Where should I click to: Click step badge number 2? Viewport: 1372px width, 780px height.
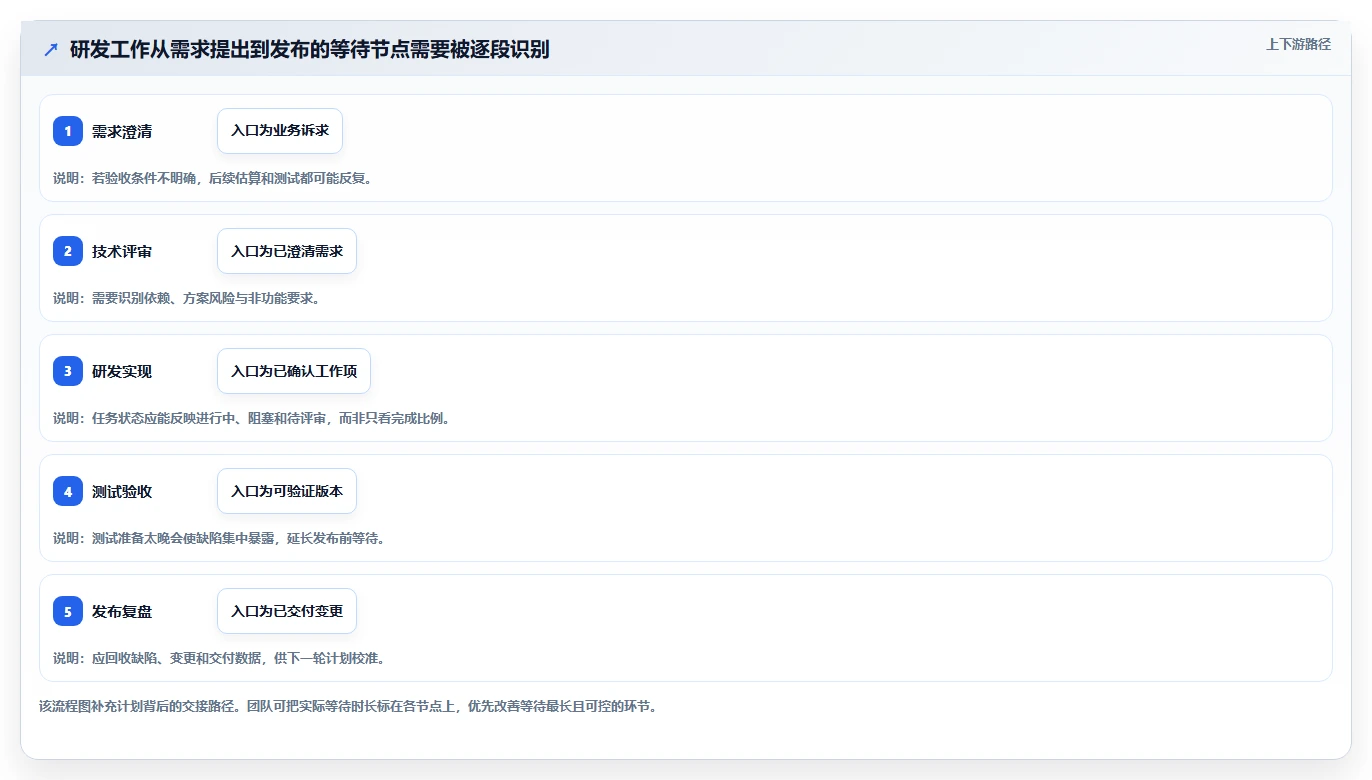68,251
